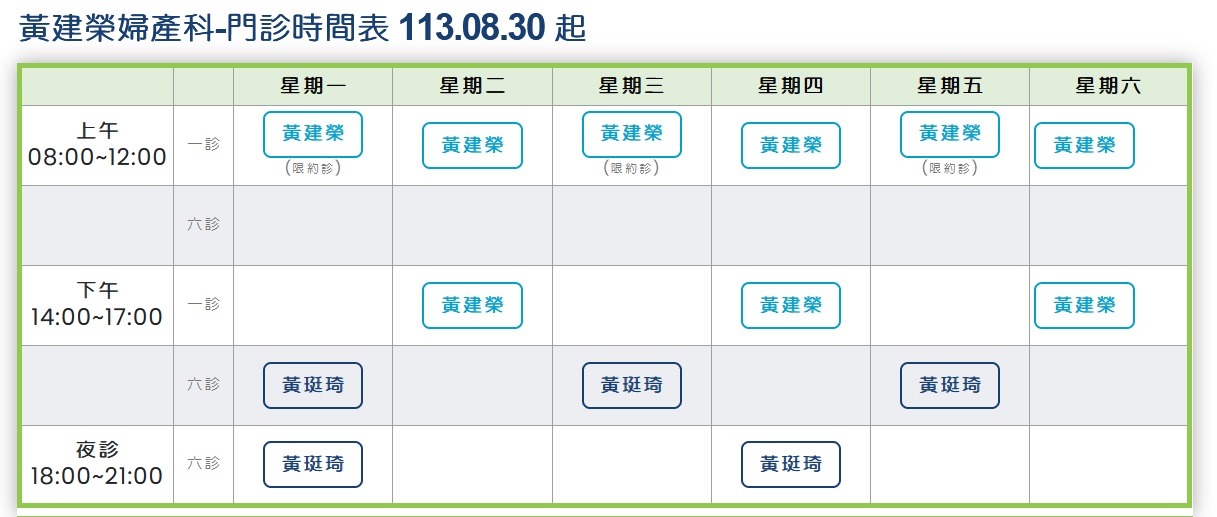This screenshot has height=517, width=1217.
Task: Click 黃建榮 in Monday morning slot
Action: [x=312, y=134]
